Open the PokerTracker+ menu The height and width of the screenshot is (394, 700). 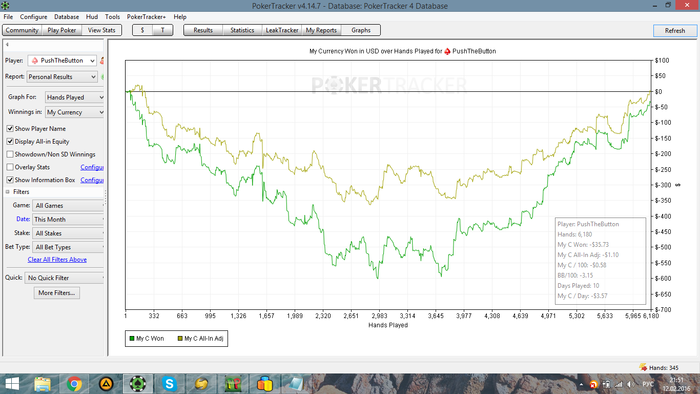pyautogui.click(x=146, y=17)
